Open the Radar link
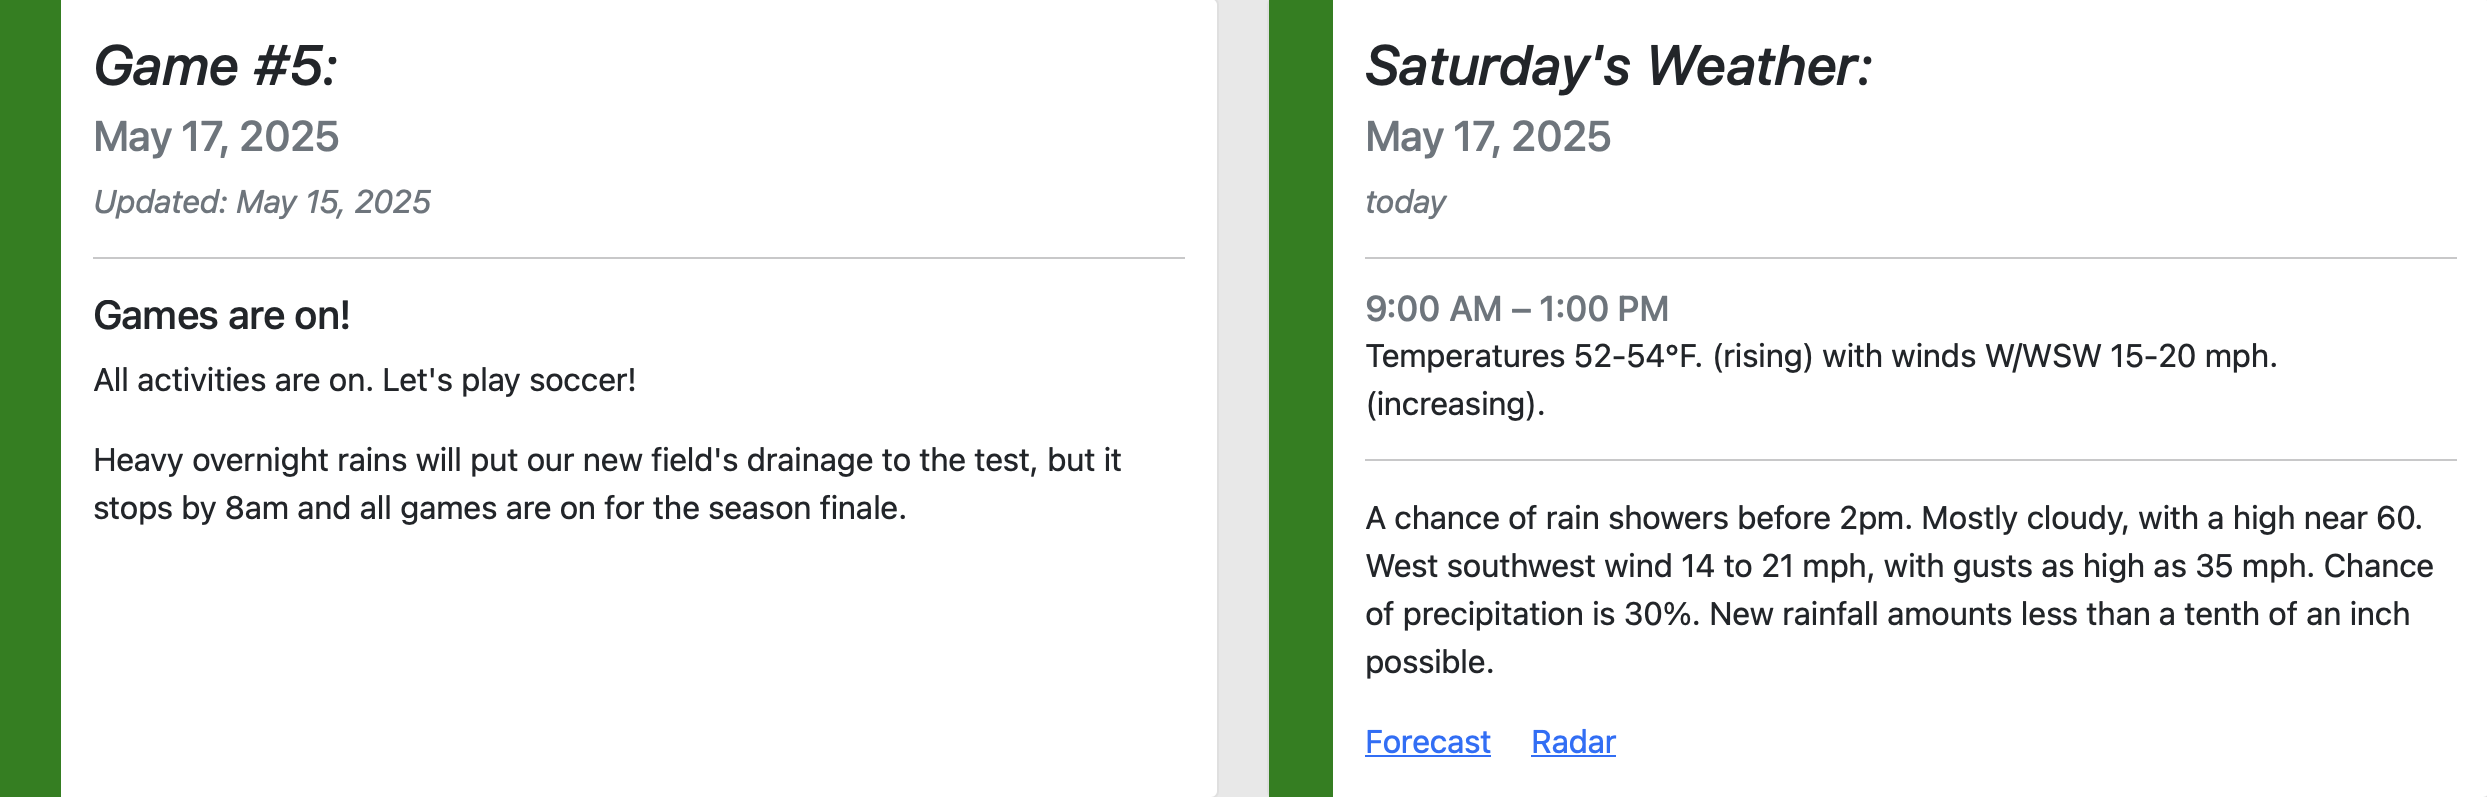 coord(1573,742)
